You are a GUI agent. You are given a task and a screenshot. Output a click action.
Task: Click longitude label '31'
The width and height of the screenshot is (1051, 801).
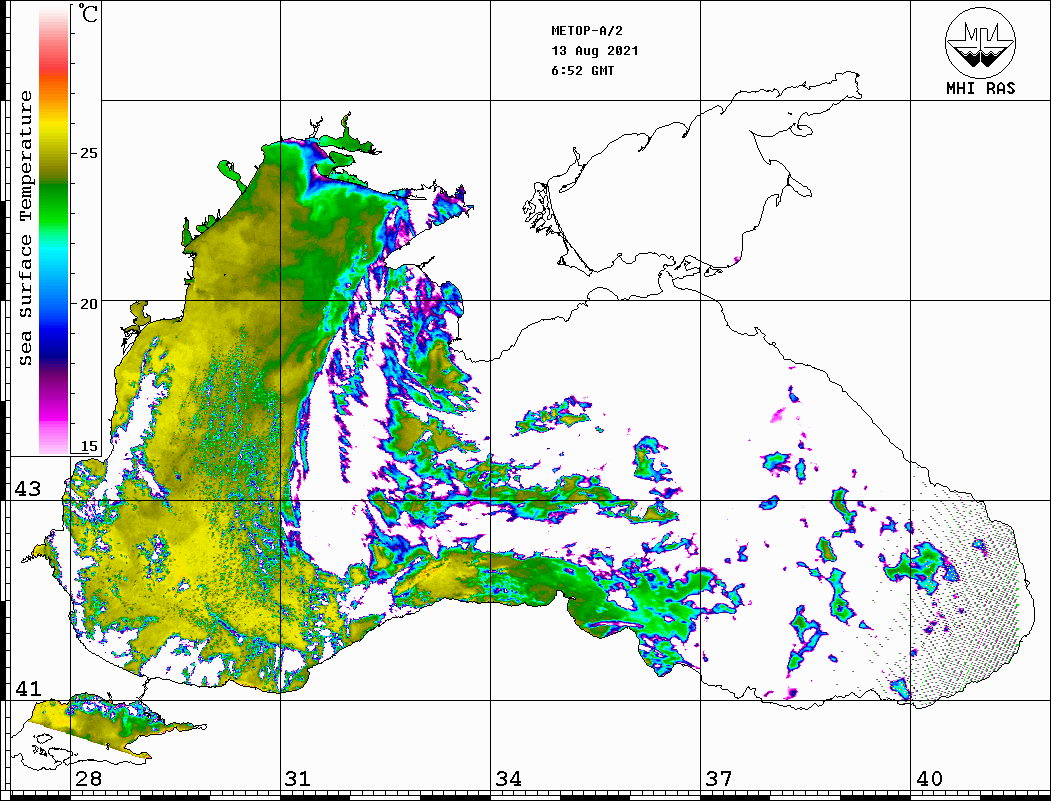coord(298,778)
